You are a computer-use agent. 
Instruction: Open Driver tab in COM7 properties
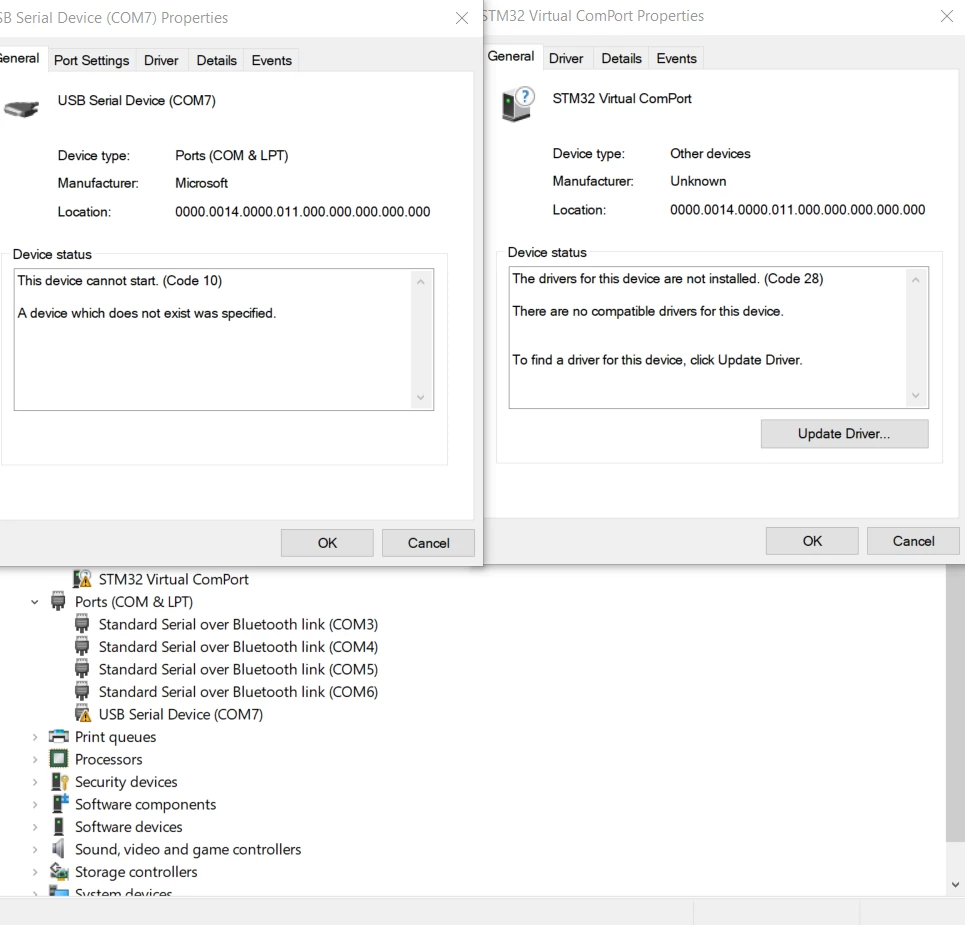161,60
